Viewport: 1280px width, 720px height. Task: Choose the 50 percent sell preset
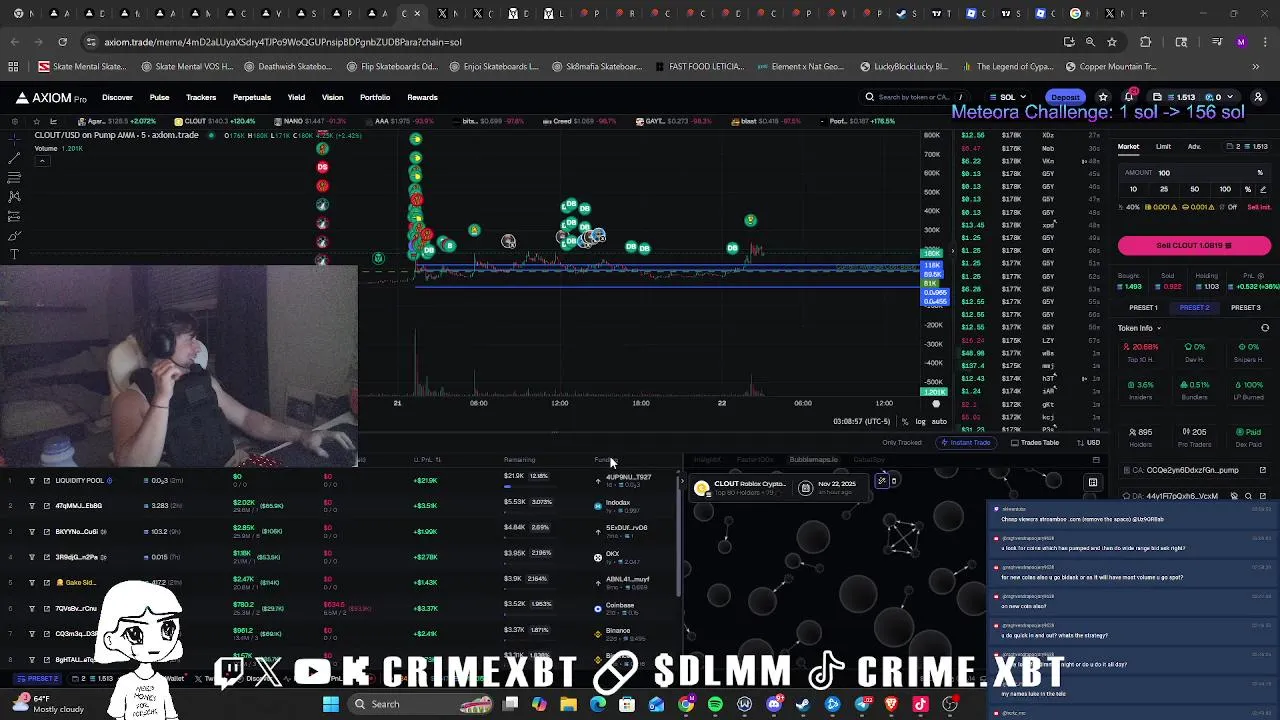1194,189
